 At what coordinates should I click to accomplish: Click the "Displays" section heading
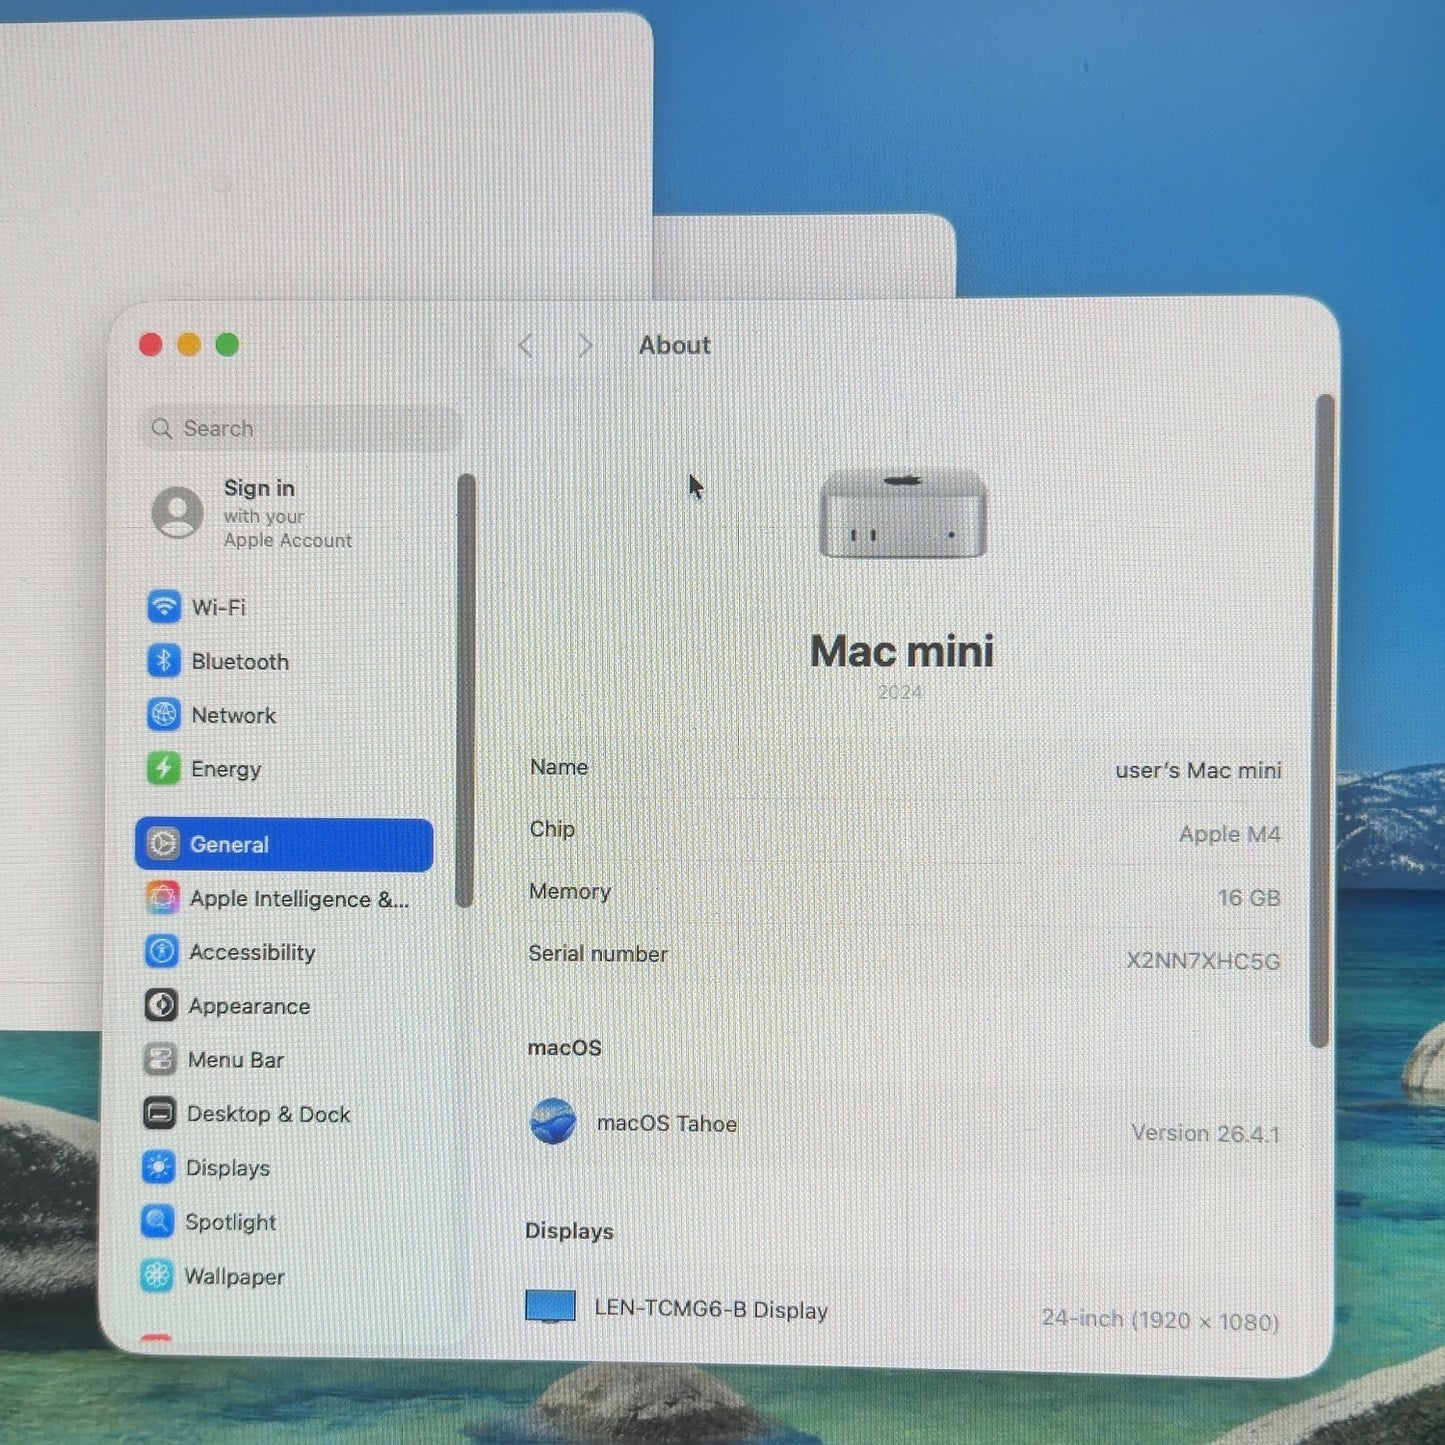click(569, 1231)
